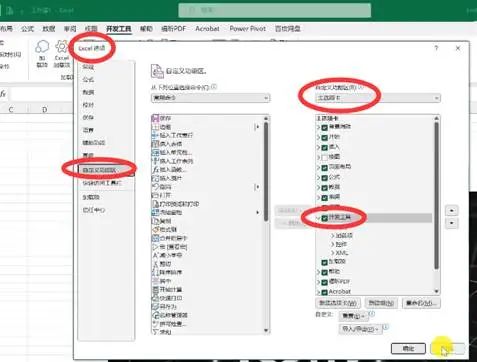Switch to the Acrobat ribbon tab
477x362 pixels.
point(207,29)
